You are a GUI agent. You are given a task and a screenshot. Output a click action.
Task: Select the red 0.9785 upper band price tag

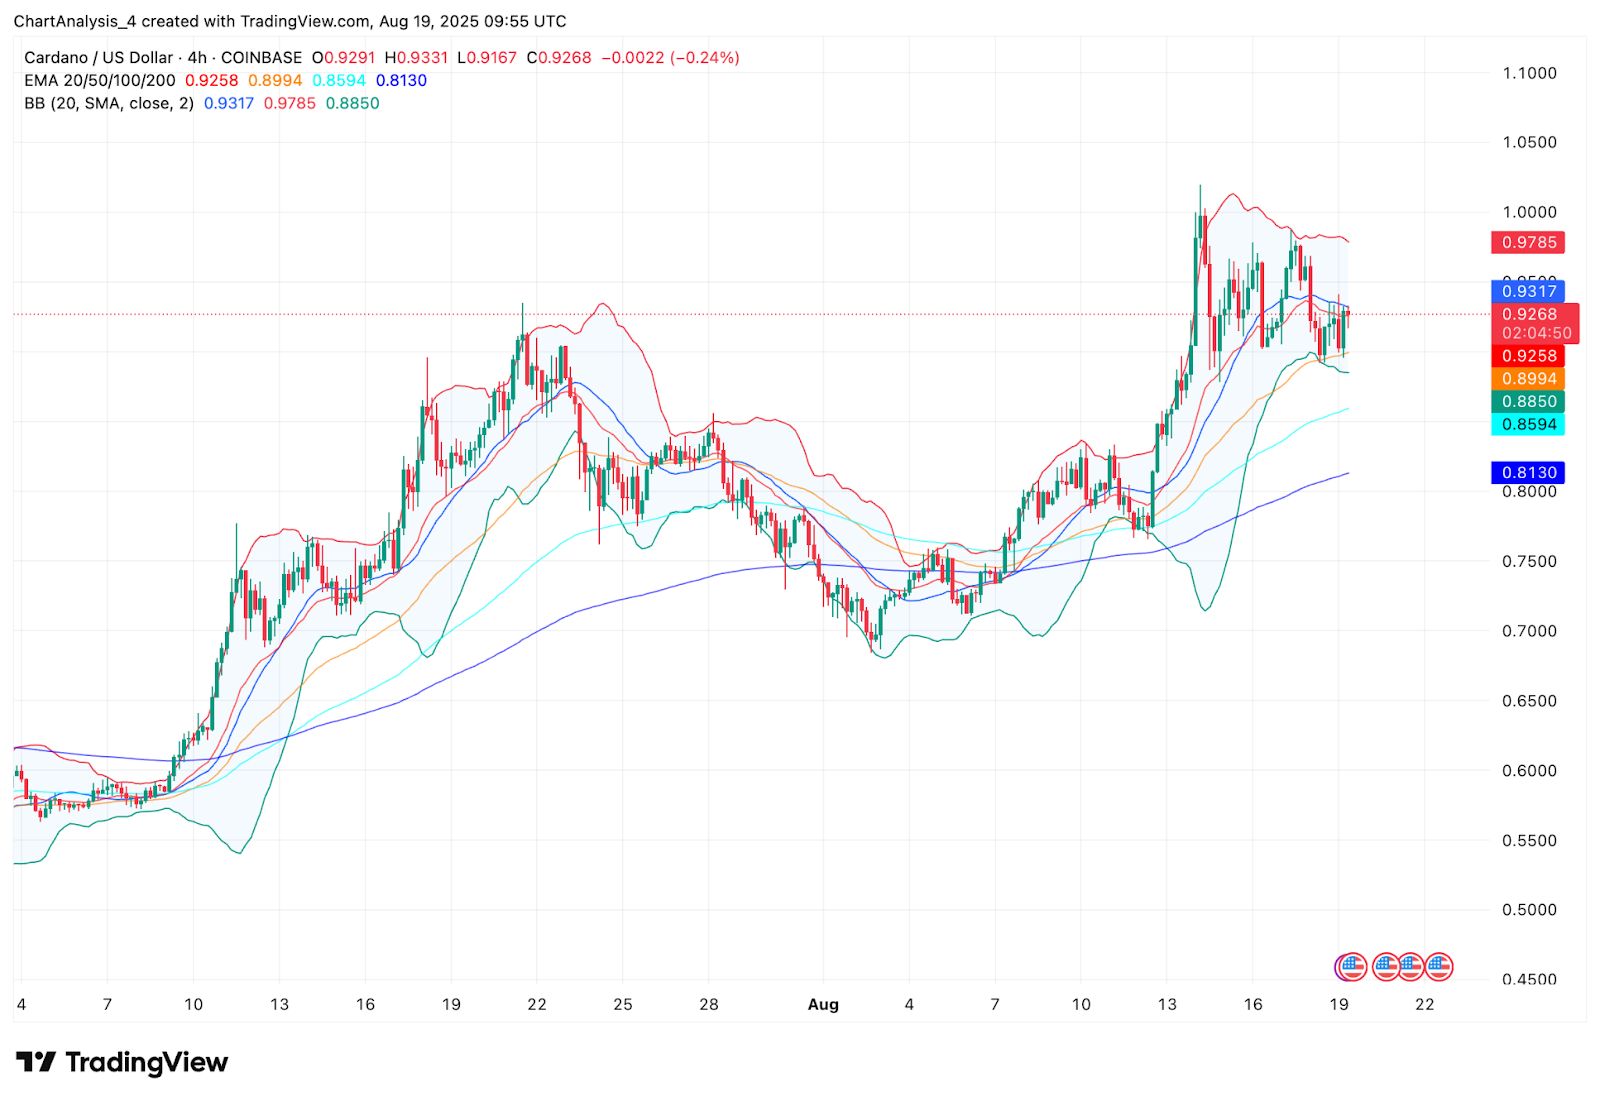click(x=1528, y=242)
